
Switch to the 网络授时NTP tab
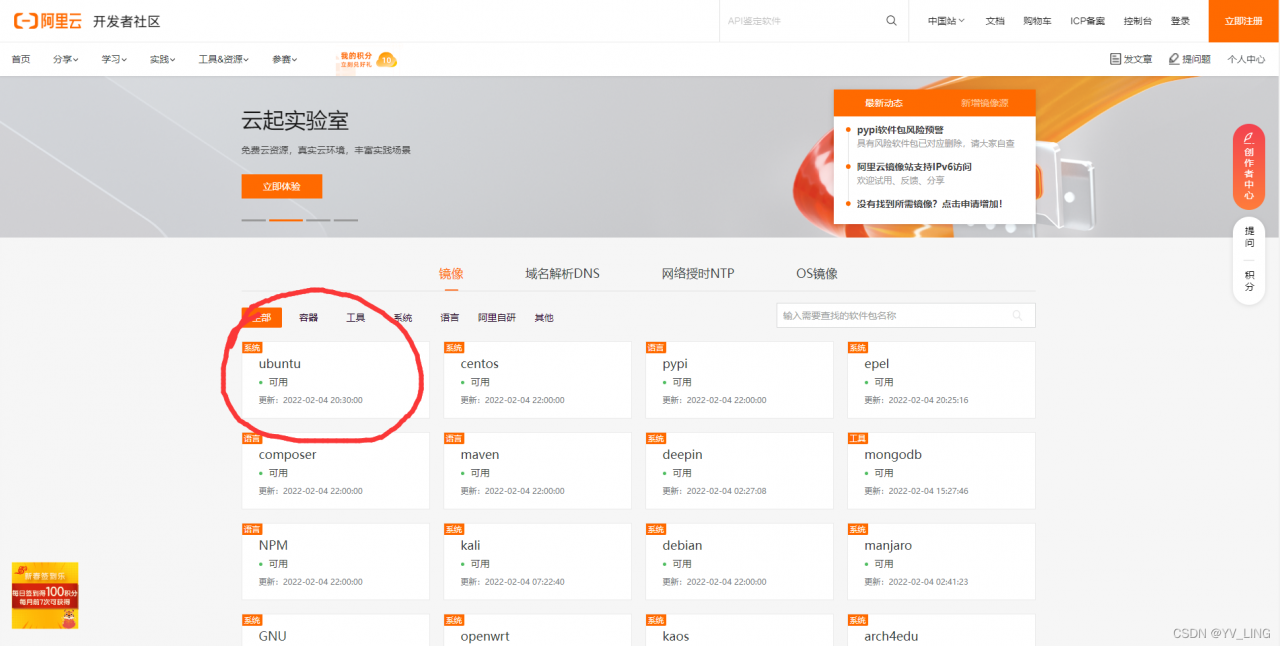[x=698, y=273]
